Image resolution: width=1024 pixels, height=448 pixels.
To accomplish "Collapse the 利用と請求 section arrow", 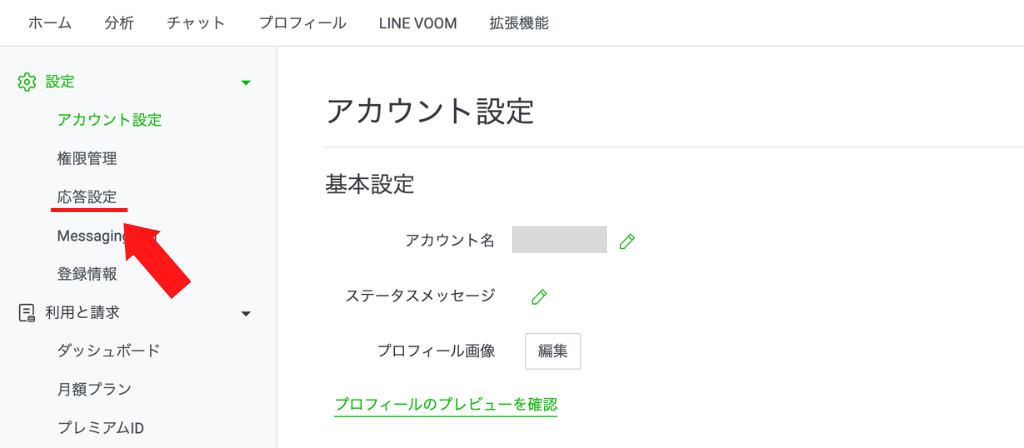I will pyautogui.click(x=246, y=314).
